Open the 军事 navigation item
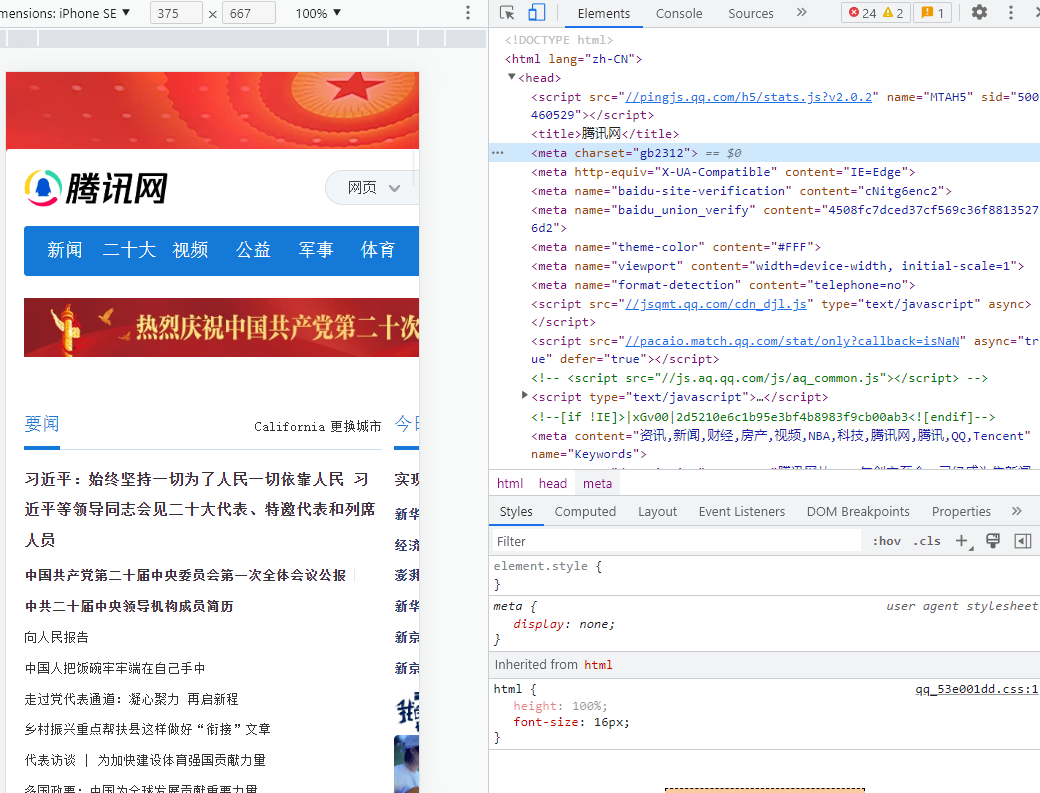Image resolution: width=1040 pixels, height=793 pixels. pyautogui.click(x=316, y=250)
